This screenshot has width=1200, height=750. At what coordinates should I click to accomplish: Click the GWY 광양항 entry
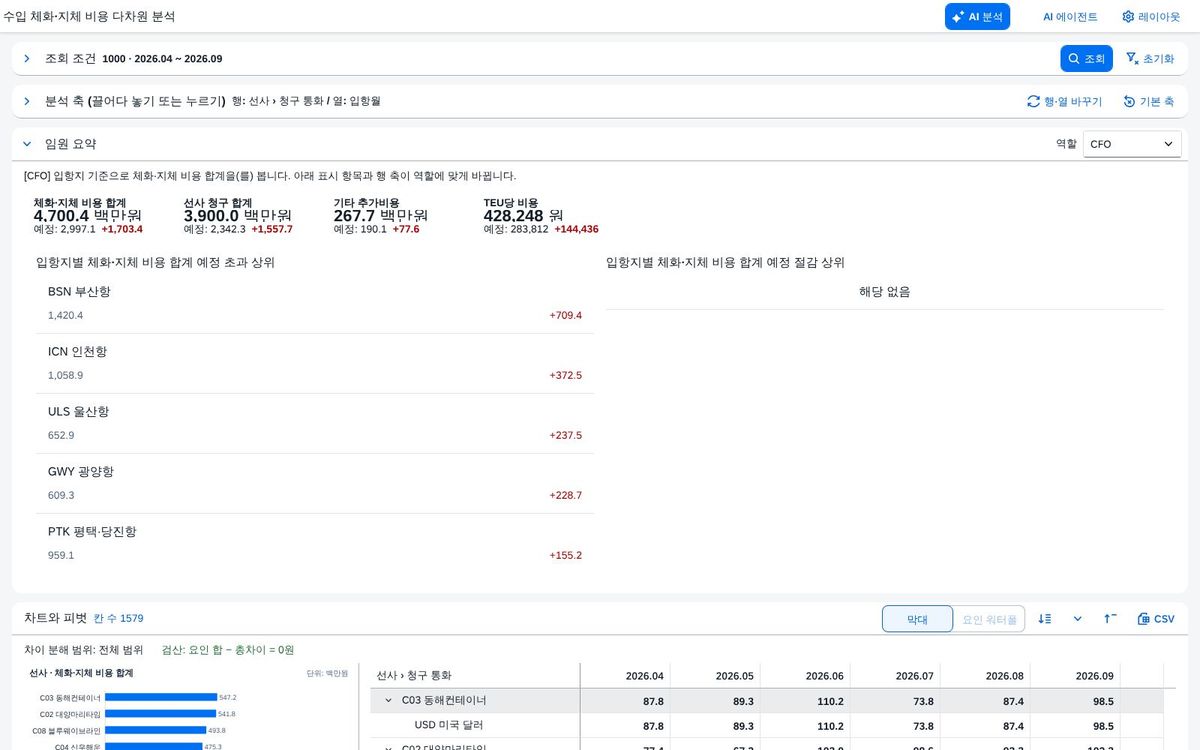tap(315, 483)
